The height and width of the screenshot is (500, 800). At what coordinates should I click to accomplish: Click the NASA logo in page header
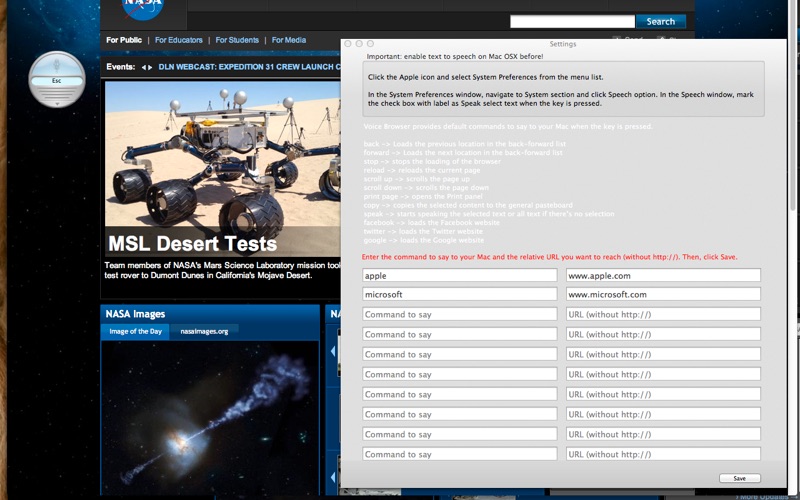(143, 8)
